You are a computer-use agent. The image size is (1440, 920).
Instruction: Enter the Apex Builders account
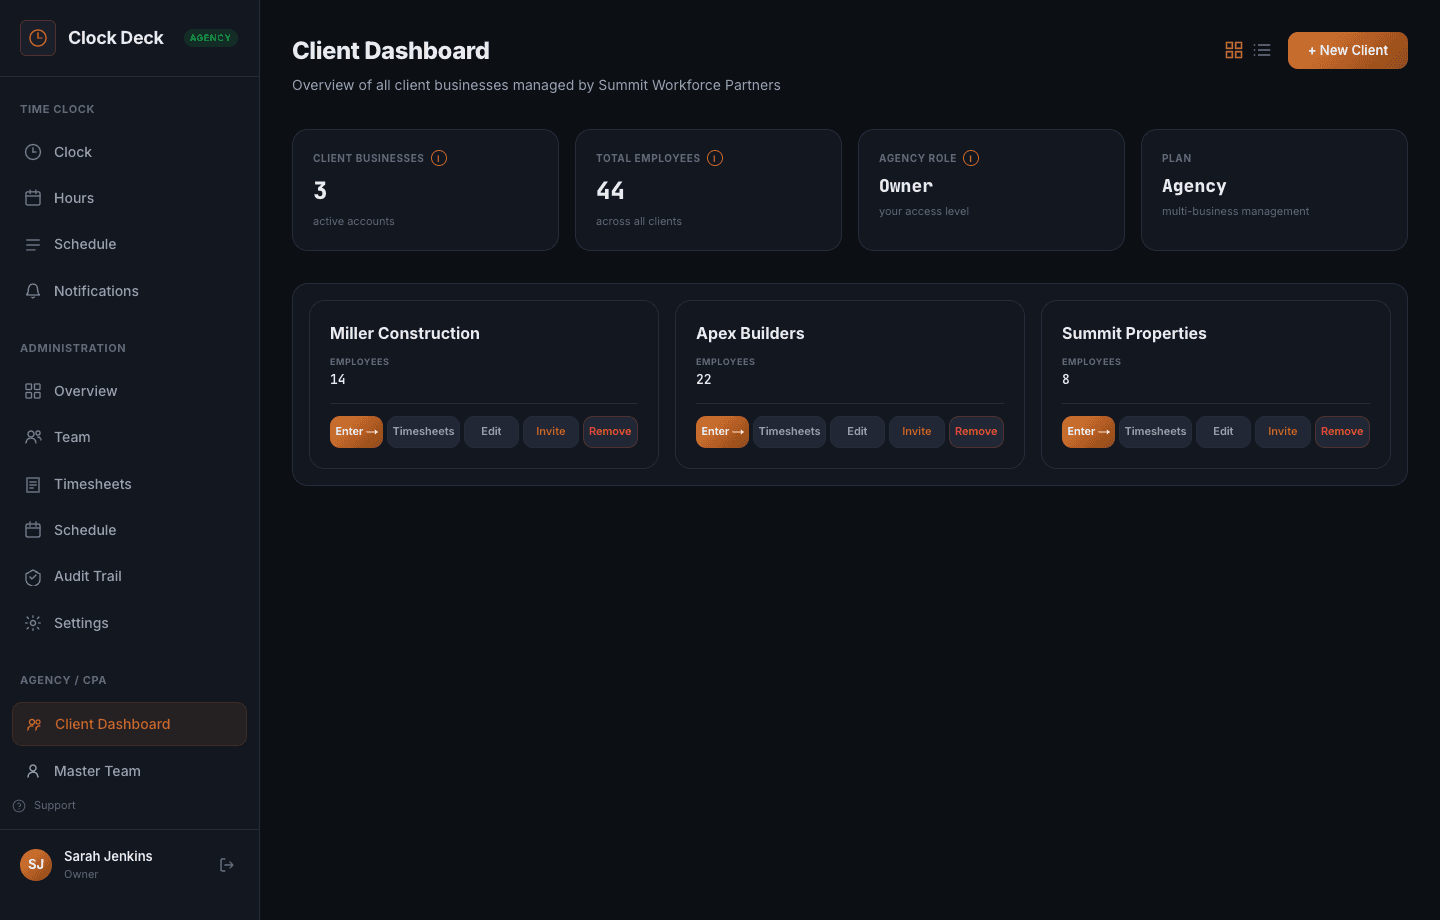tap(722, 432)
